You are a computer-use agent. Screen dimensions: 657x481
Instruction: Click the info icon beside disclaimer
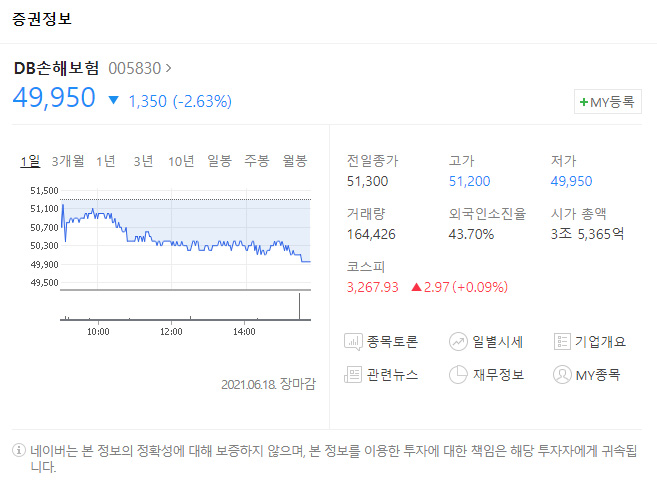click(x=19, y=450)
